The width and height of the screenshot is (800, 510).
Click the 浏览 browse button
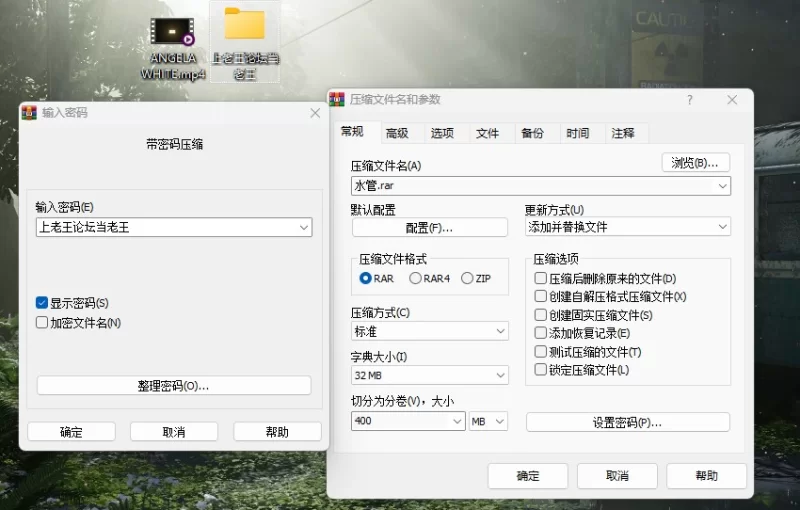coord(695,162)
